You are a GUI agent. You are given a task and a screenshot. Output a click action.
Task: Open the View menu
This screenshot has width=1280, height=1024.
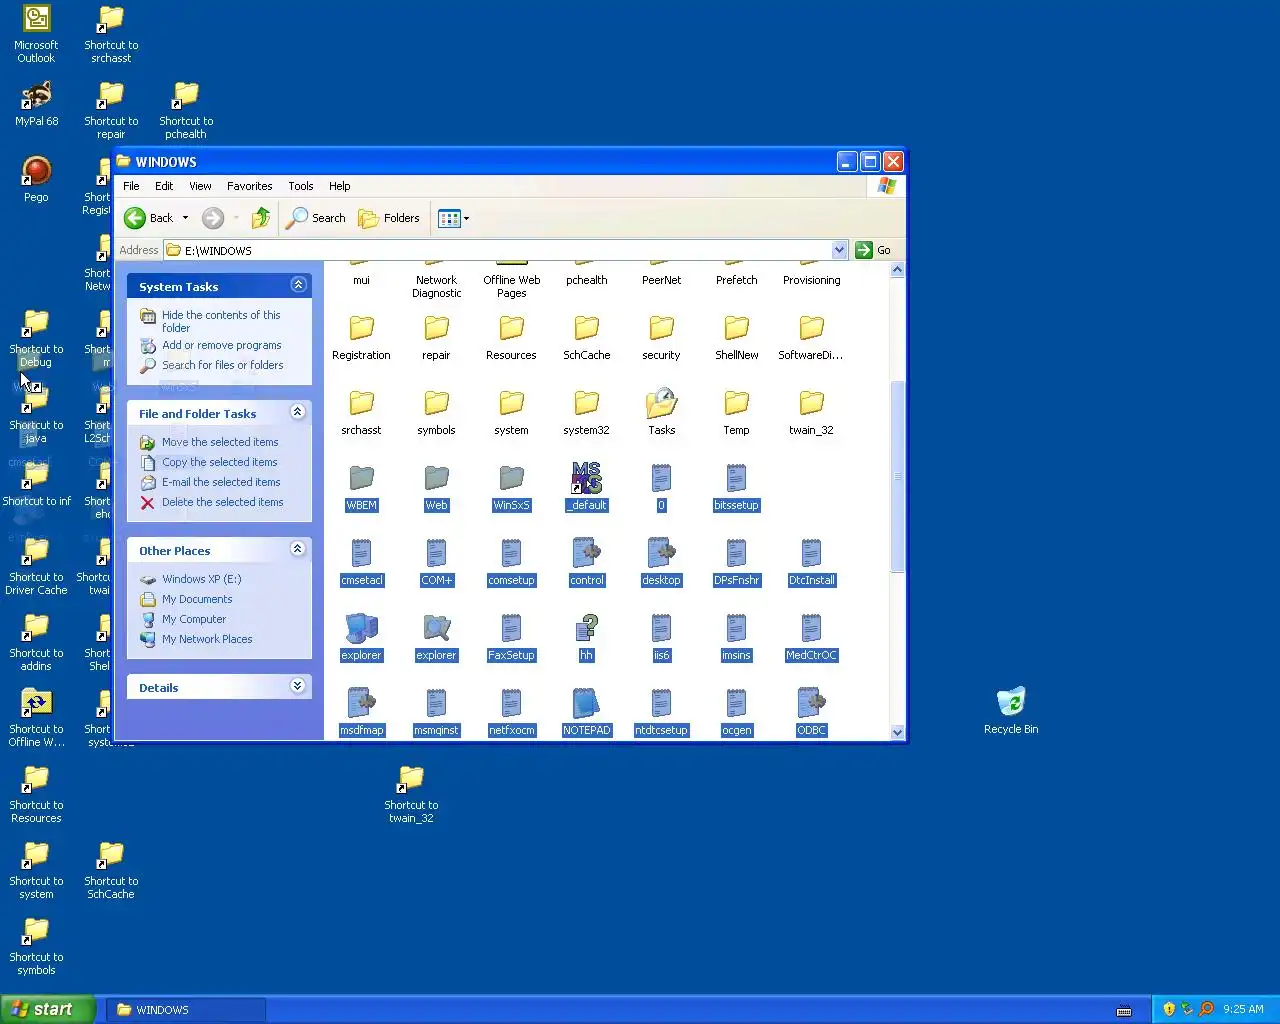[x=200, y=186]
